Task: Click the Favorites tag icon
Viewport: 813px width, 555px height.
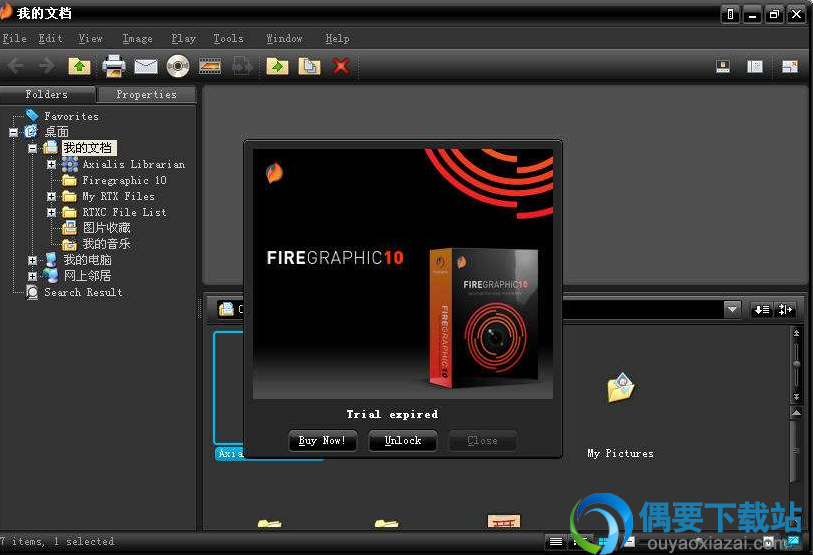Action: point(32,115)
